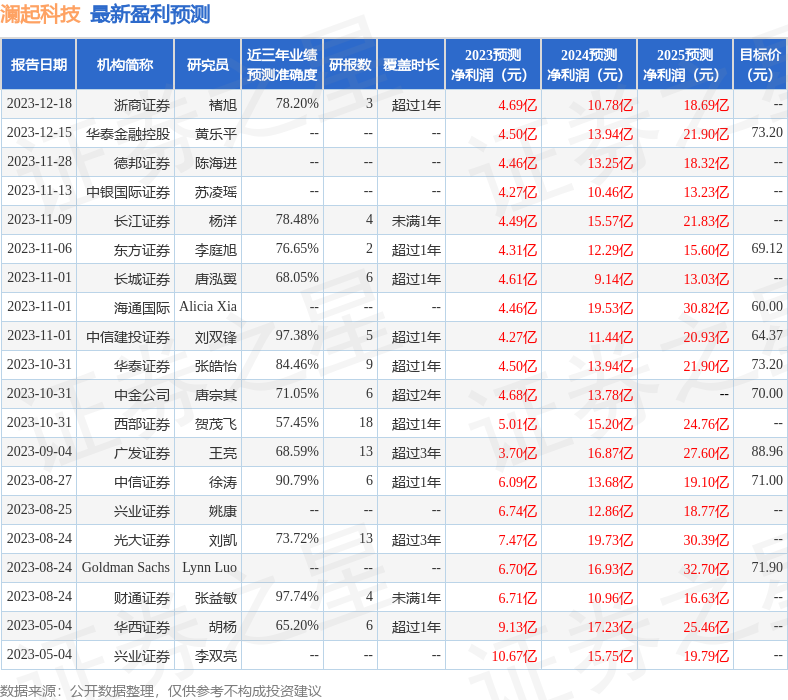788x700 pixels.
Task: Select the 2023预测净利润 column header
Action: click(492, 64)
